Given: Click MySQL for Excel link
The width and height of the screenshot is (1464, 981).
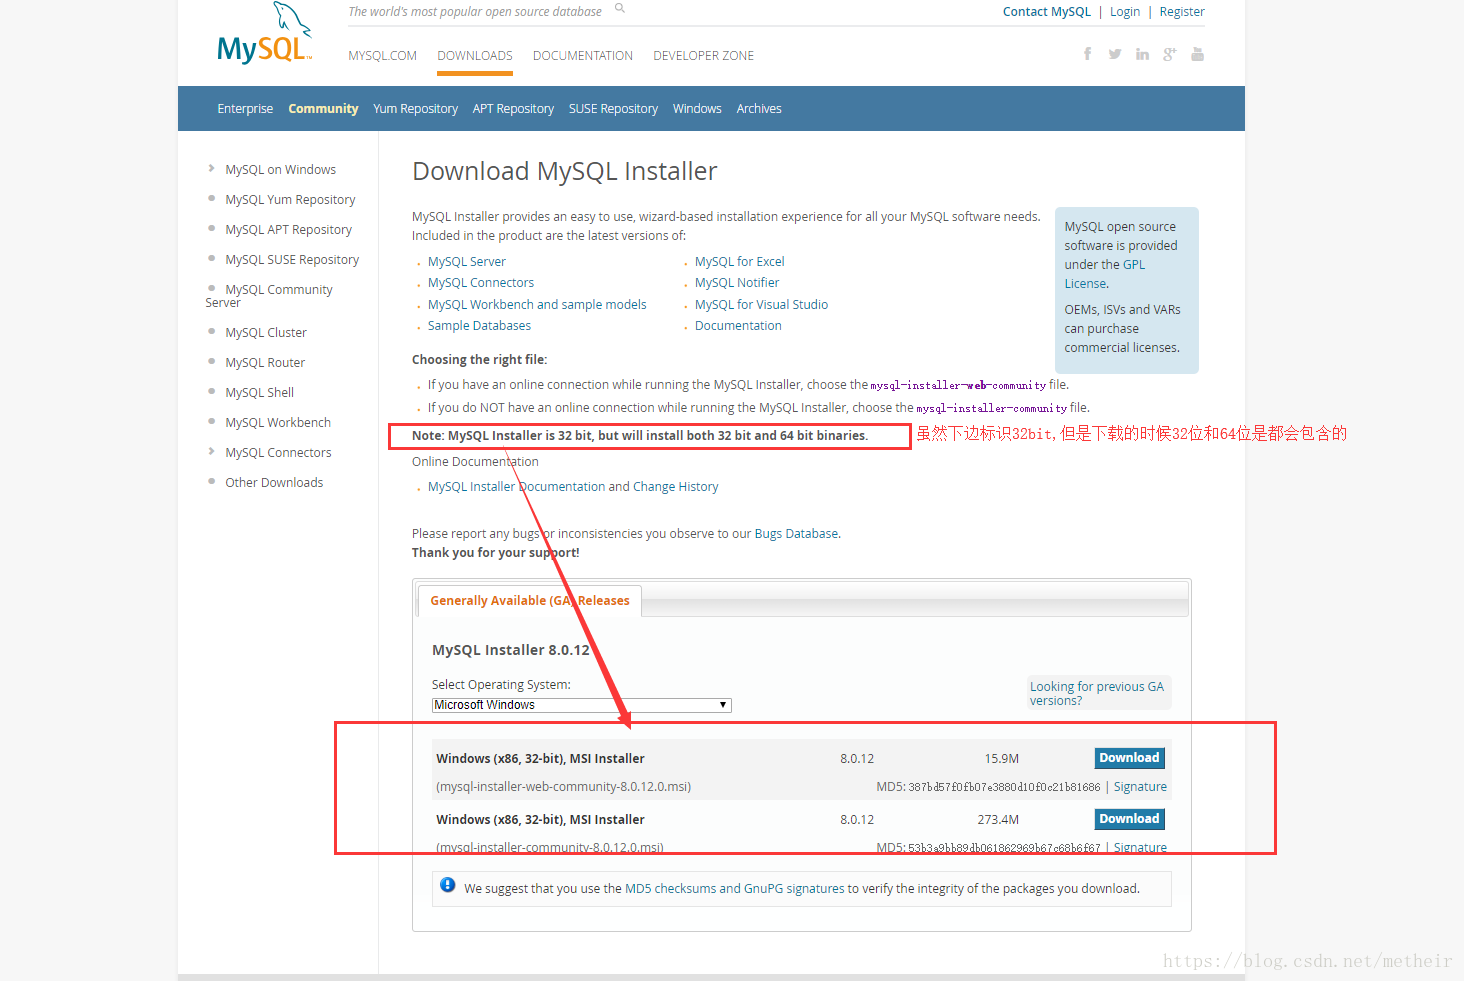Looking at the screenshot, I should point(740,262).
